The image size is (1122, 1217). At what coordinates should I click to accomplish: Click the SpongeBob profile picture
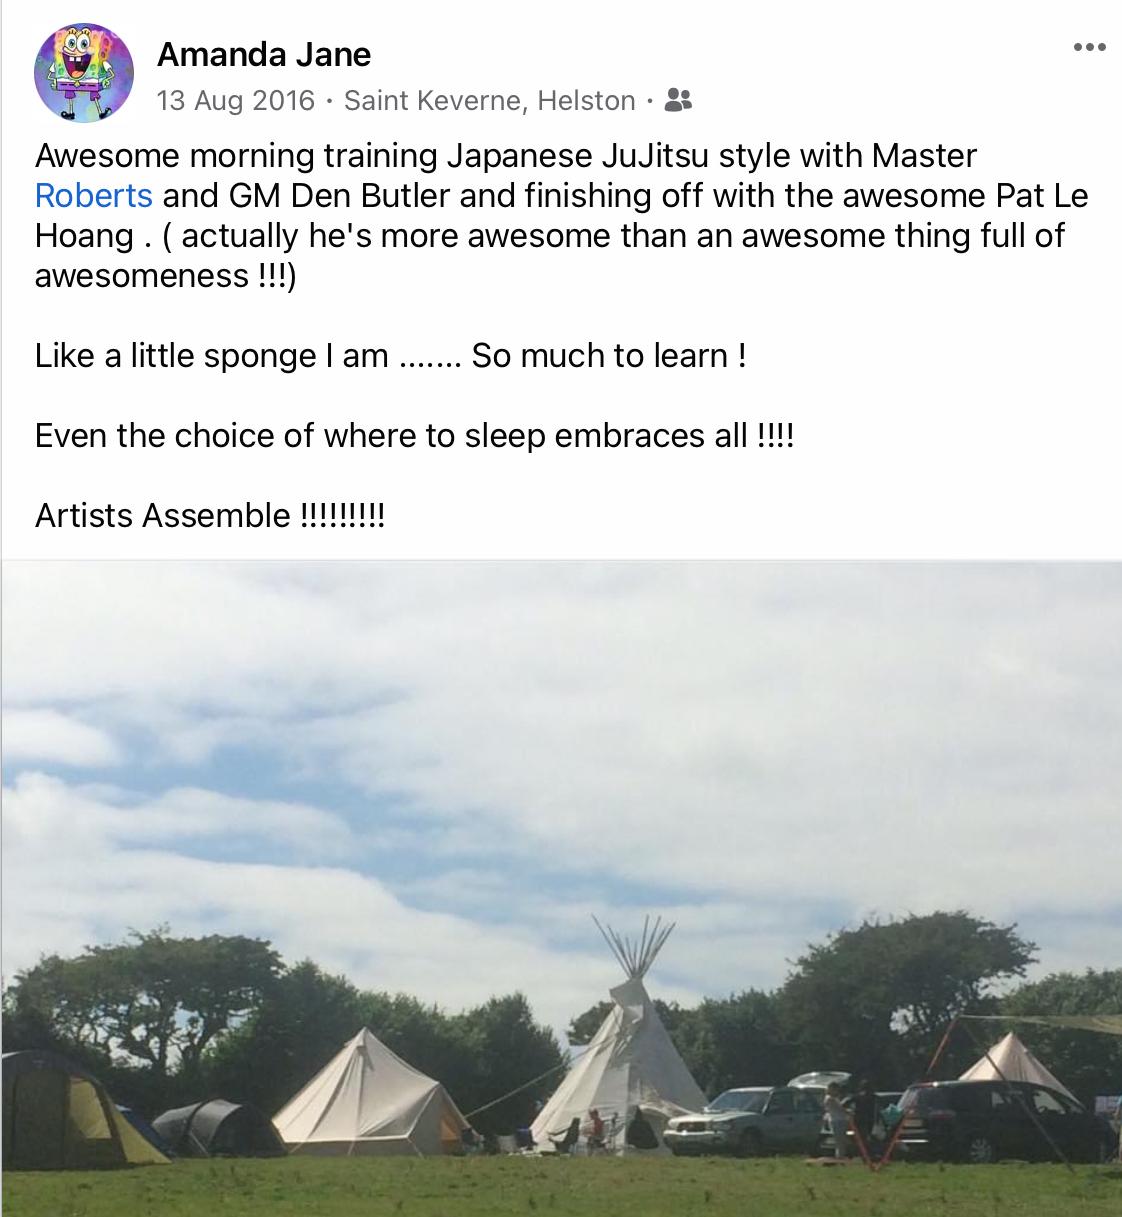click(83, 73)
